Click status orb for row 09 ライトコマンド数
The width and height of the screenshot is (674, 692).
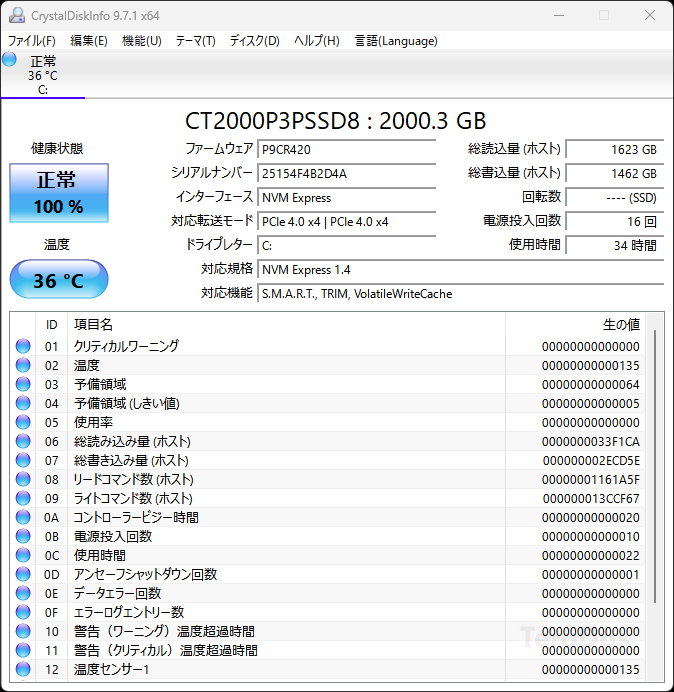click(23, 498)
